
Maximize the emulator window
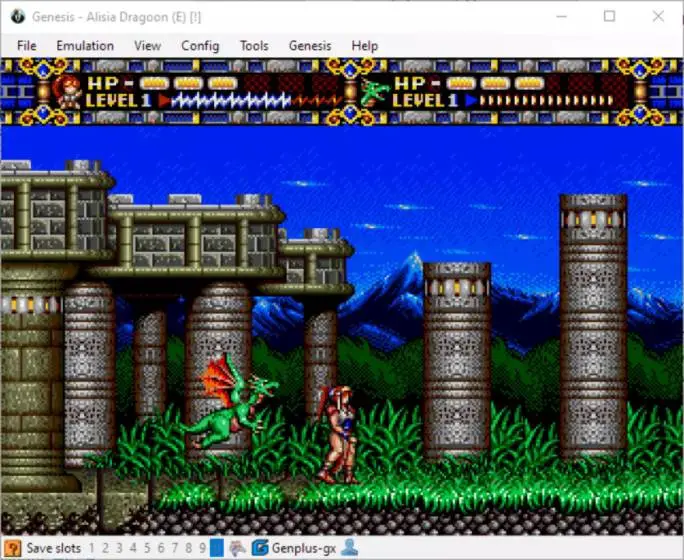pos(609,17)
